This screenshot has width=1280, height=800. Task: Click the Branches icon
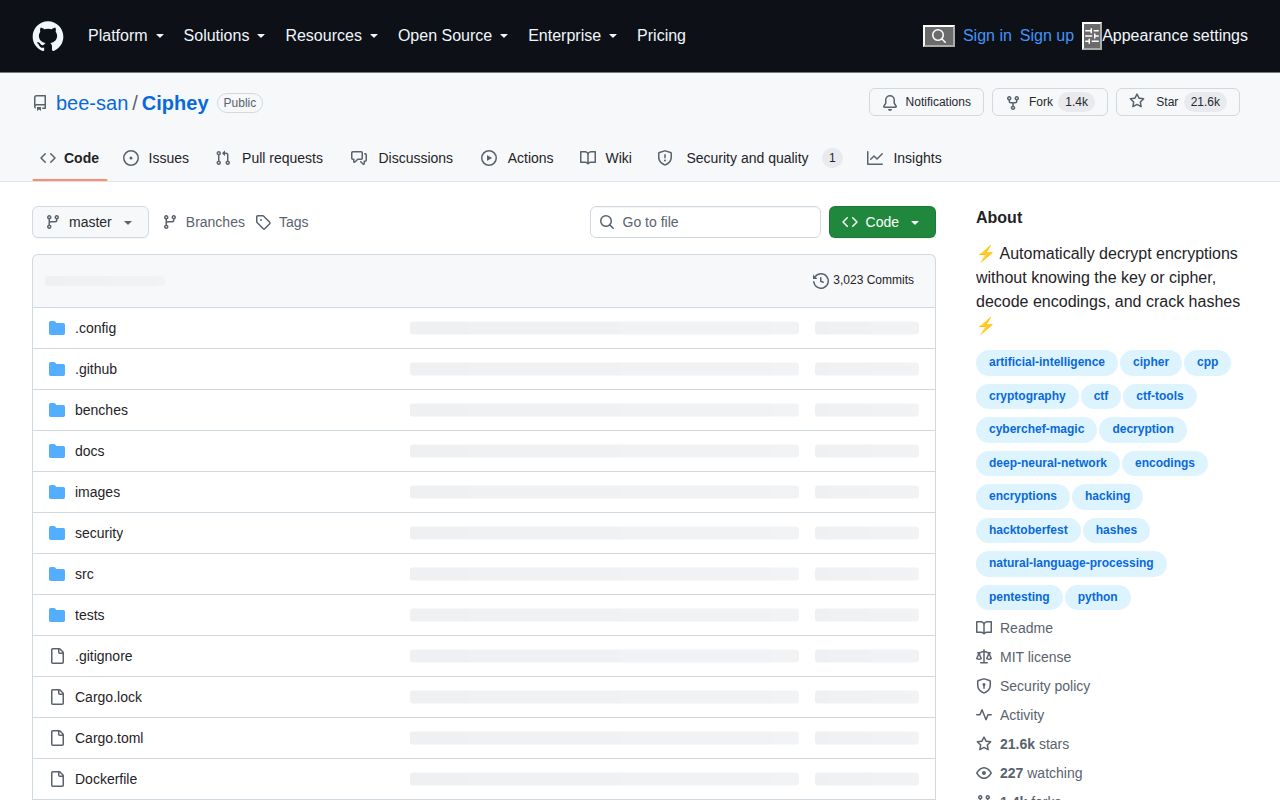pos(170,222)
